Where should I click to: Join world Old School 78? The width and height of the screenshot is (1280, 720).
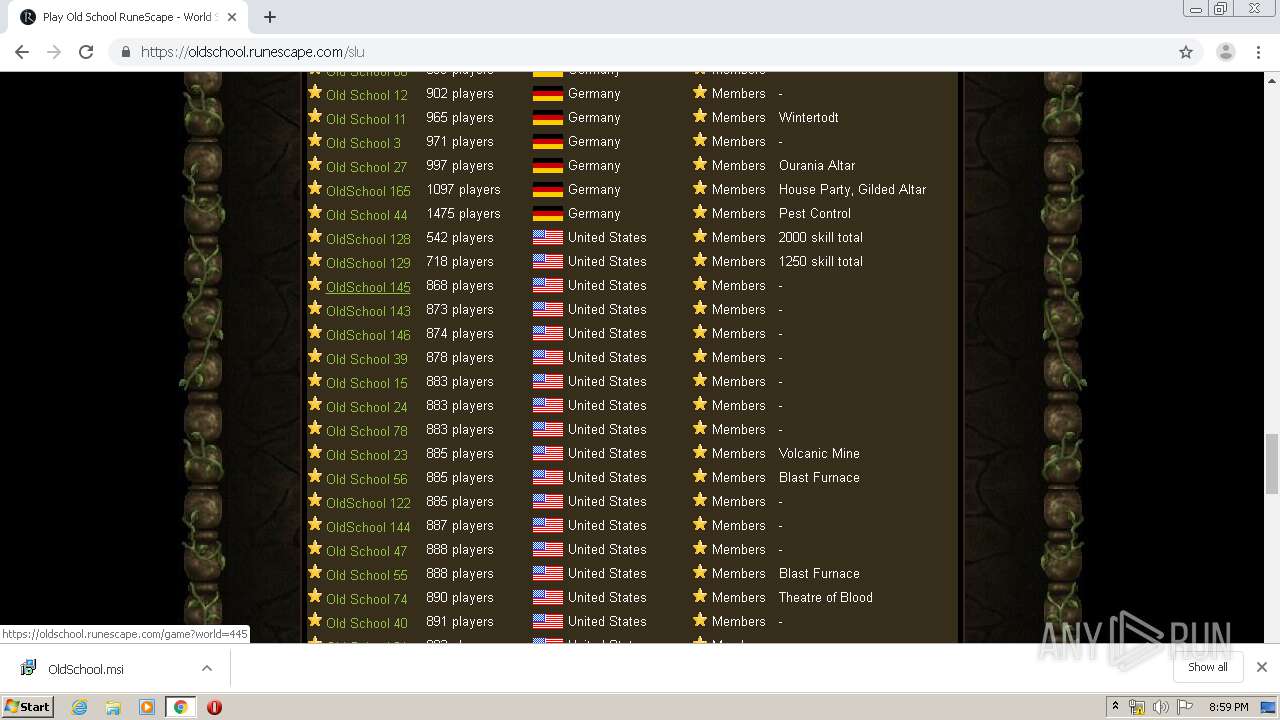[367, 431]
